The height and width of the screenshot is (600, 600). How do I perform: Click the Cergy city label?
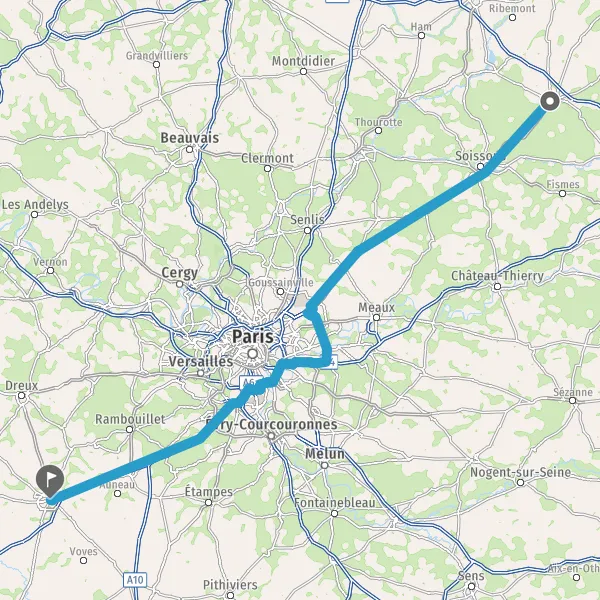pyautogui.click(x=179, y=273)
